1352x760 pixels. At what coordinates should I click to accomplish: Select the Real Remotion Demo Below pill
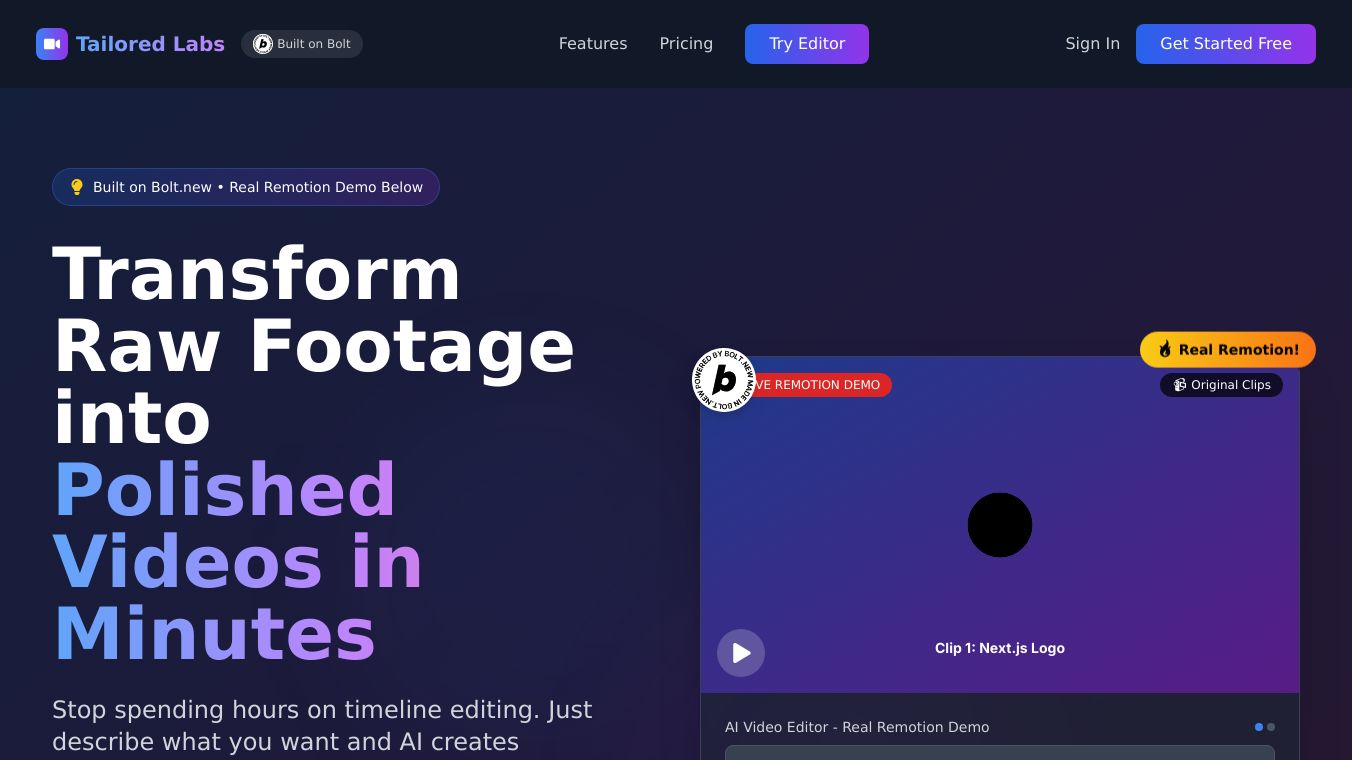click(x=246, y=187)
